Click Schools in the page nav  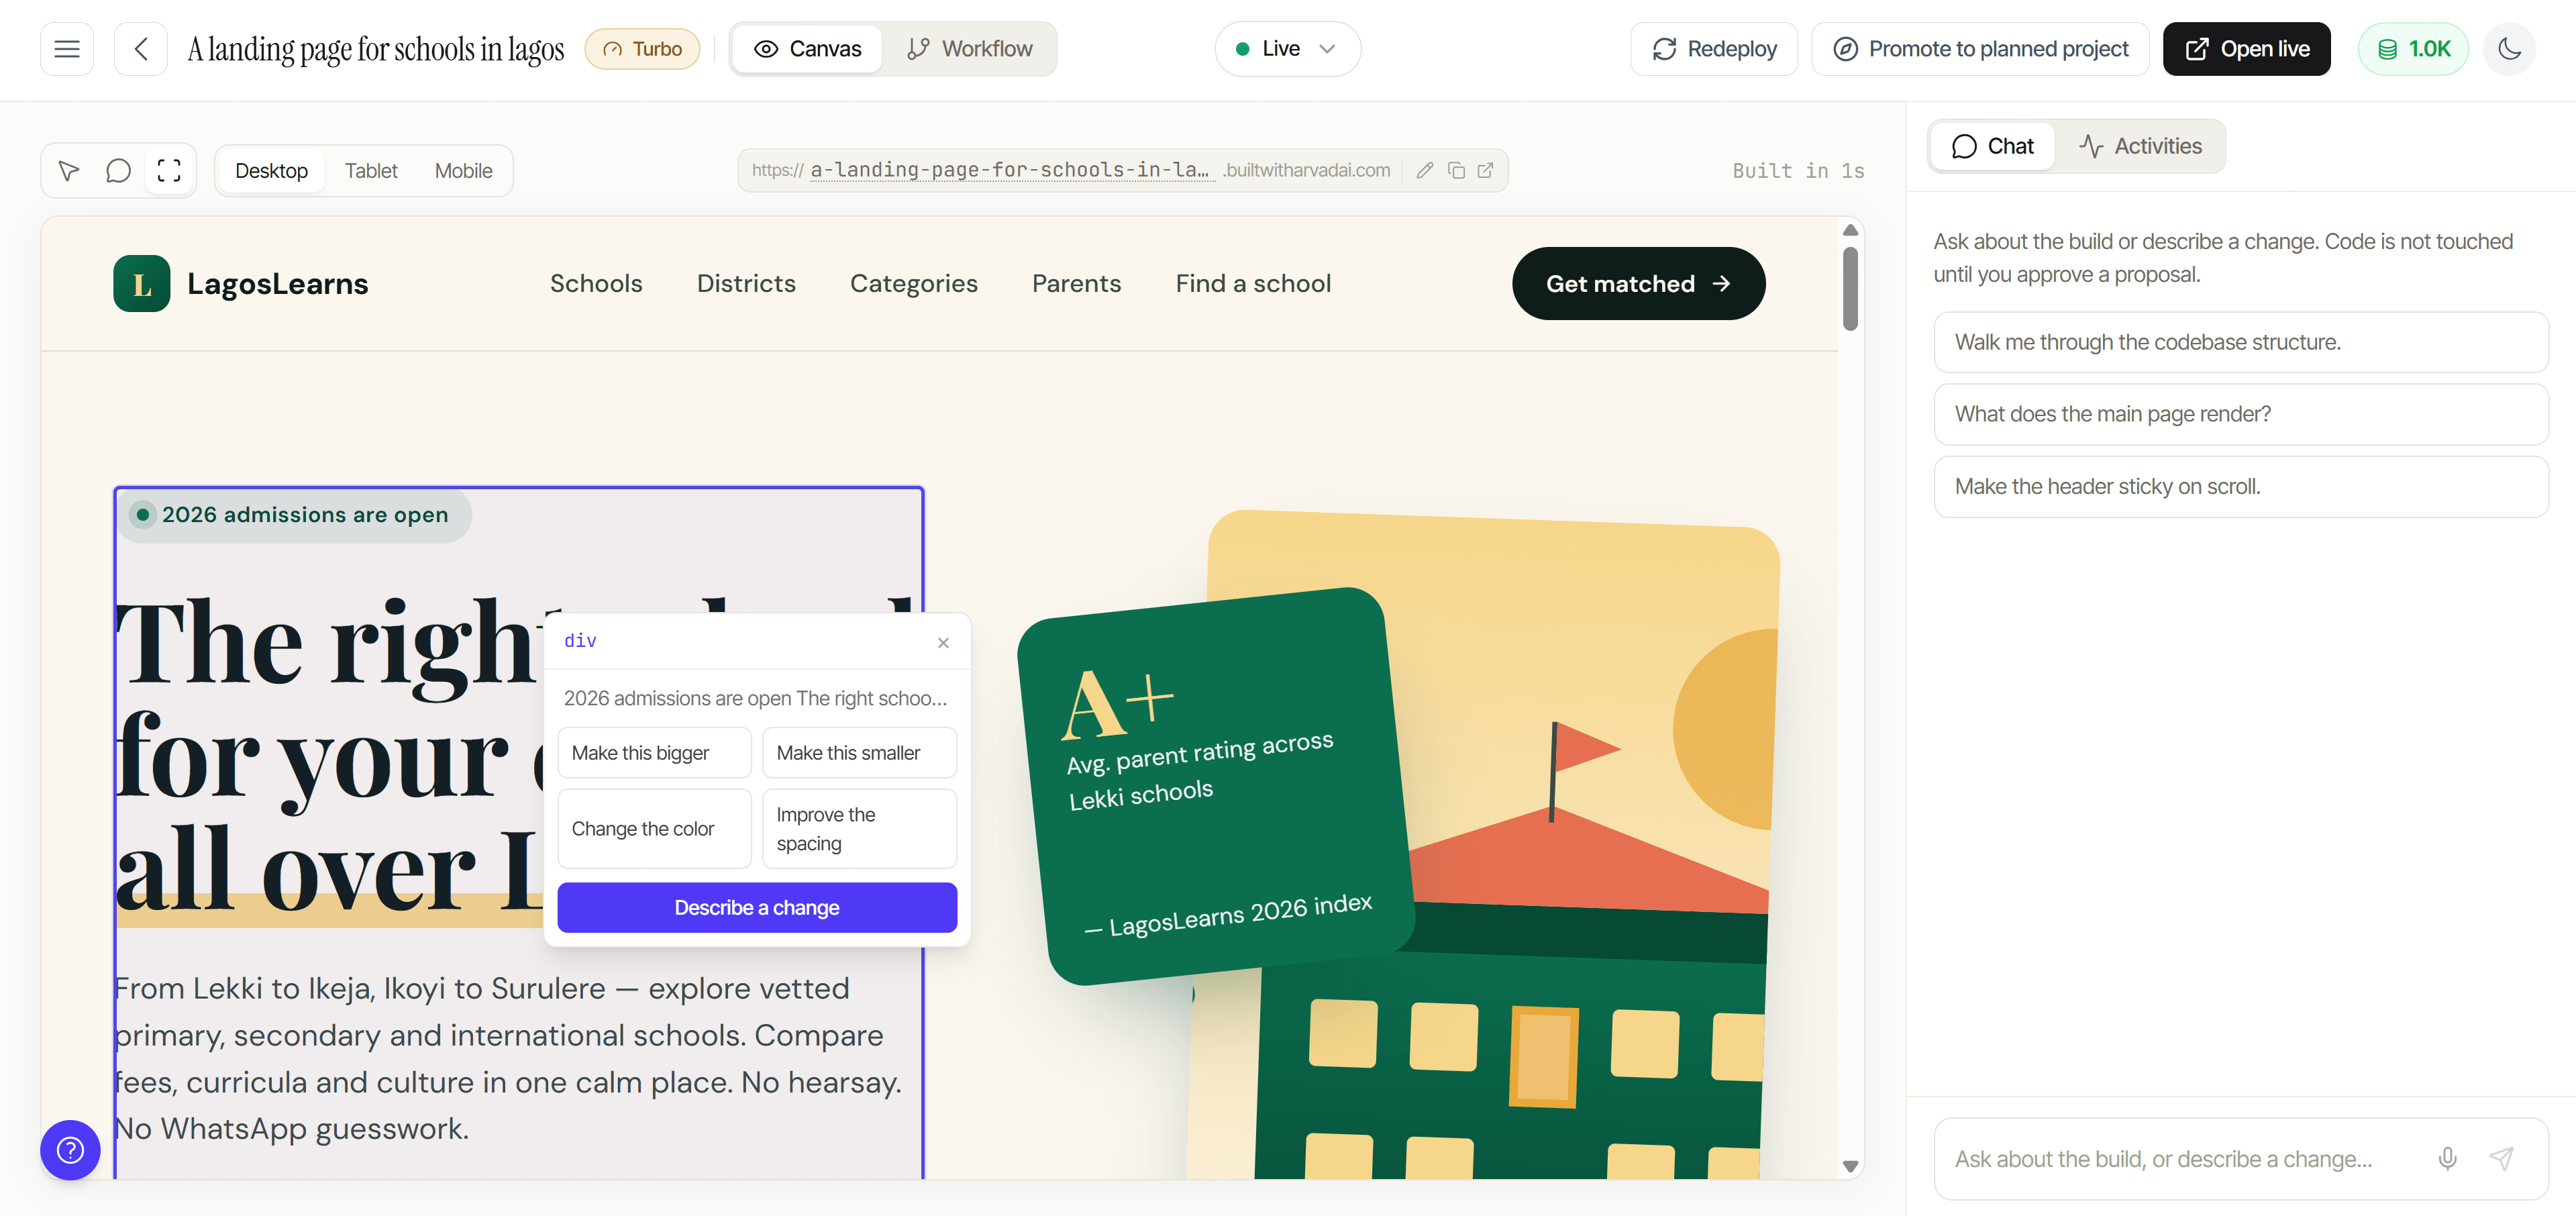[x=596, y=284]
